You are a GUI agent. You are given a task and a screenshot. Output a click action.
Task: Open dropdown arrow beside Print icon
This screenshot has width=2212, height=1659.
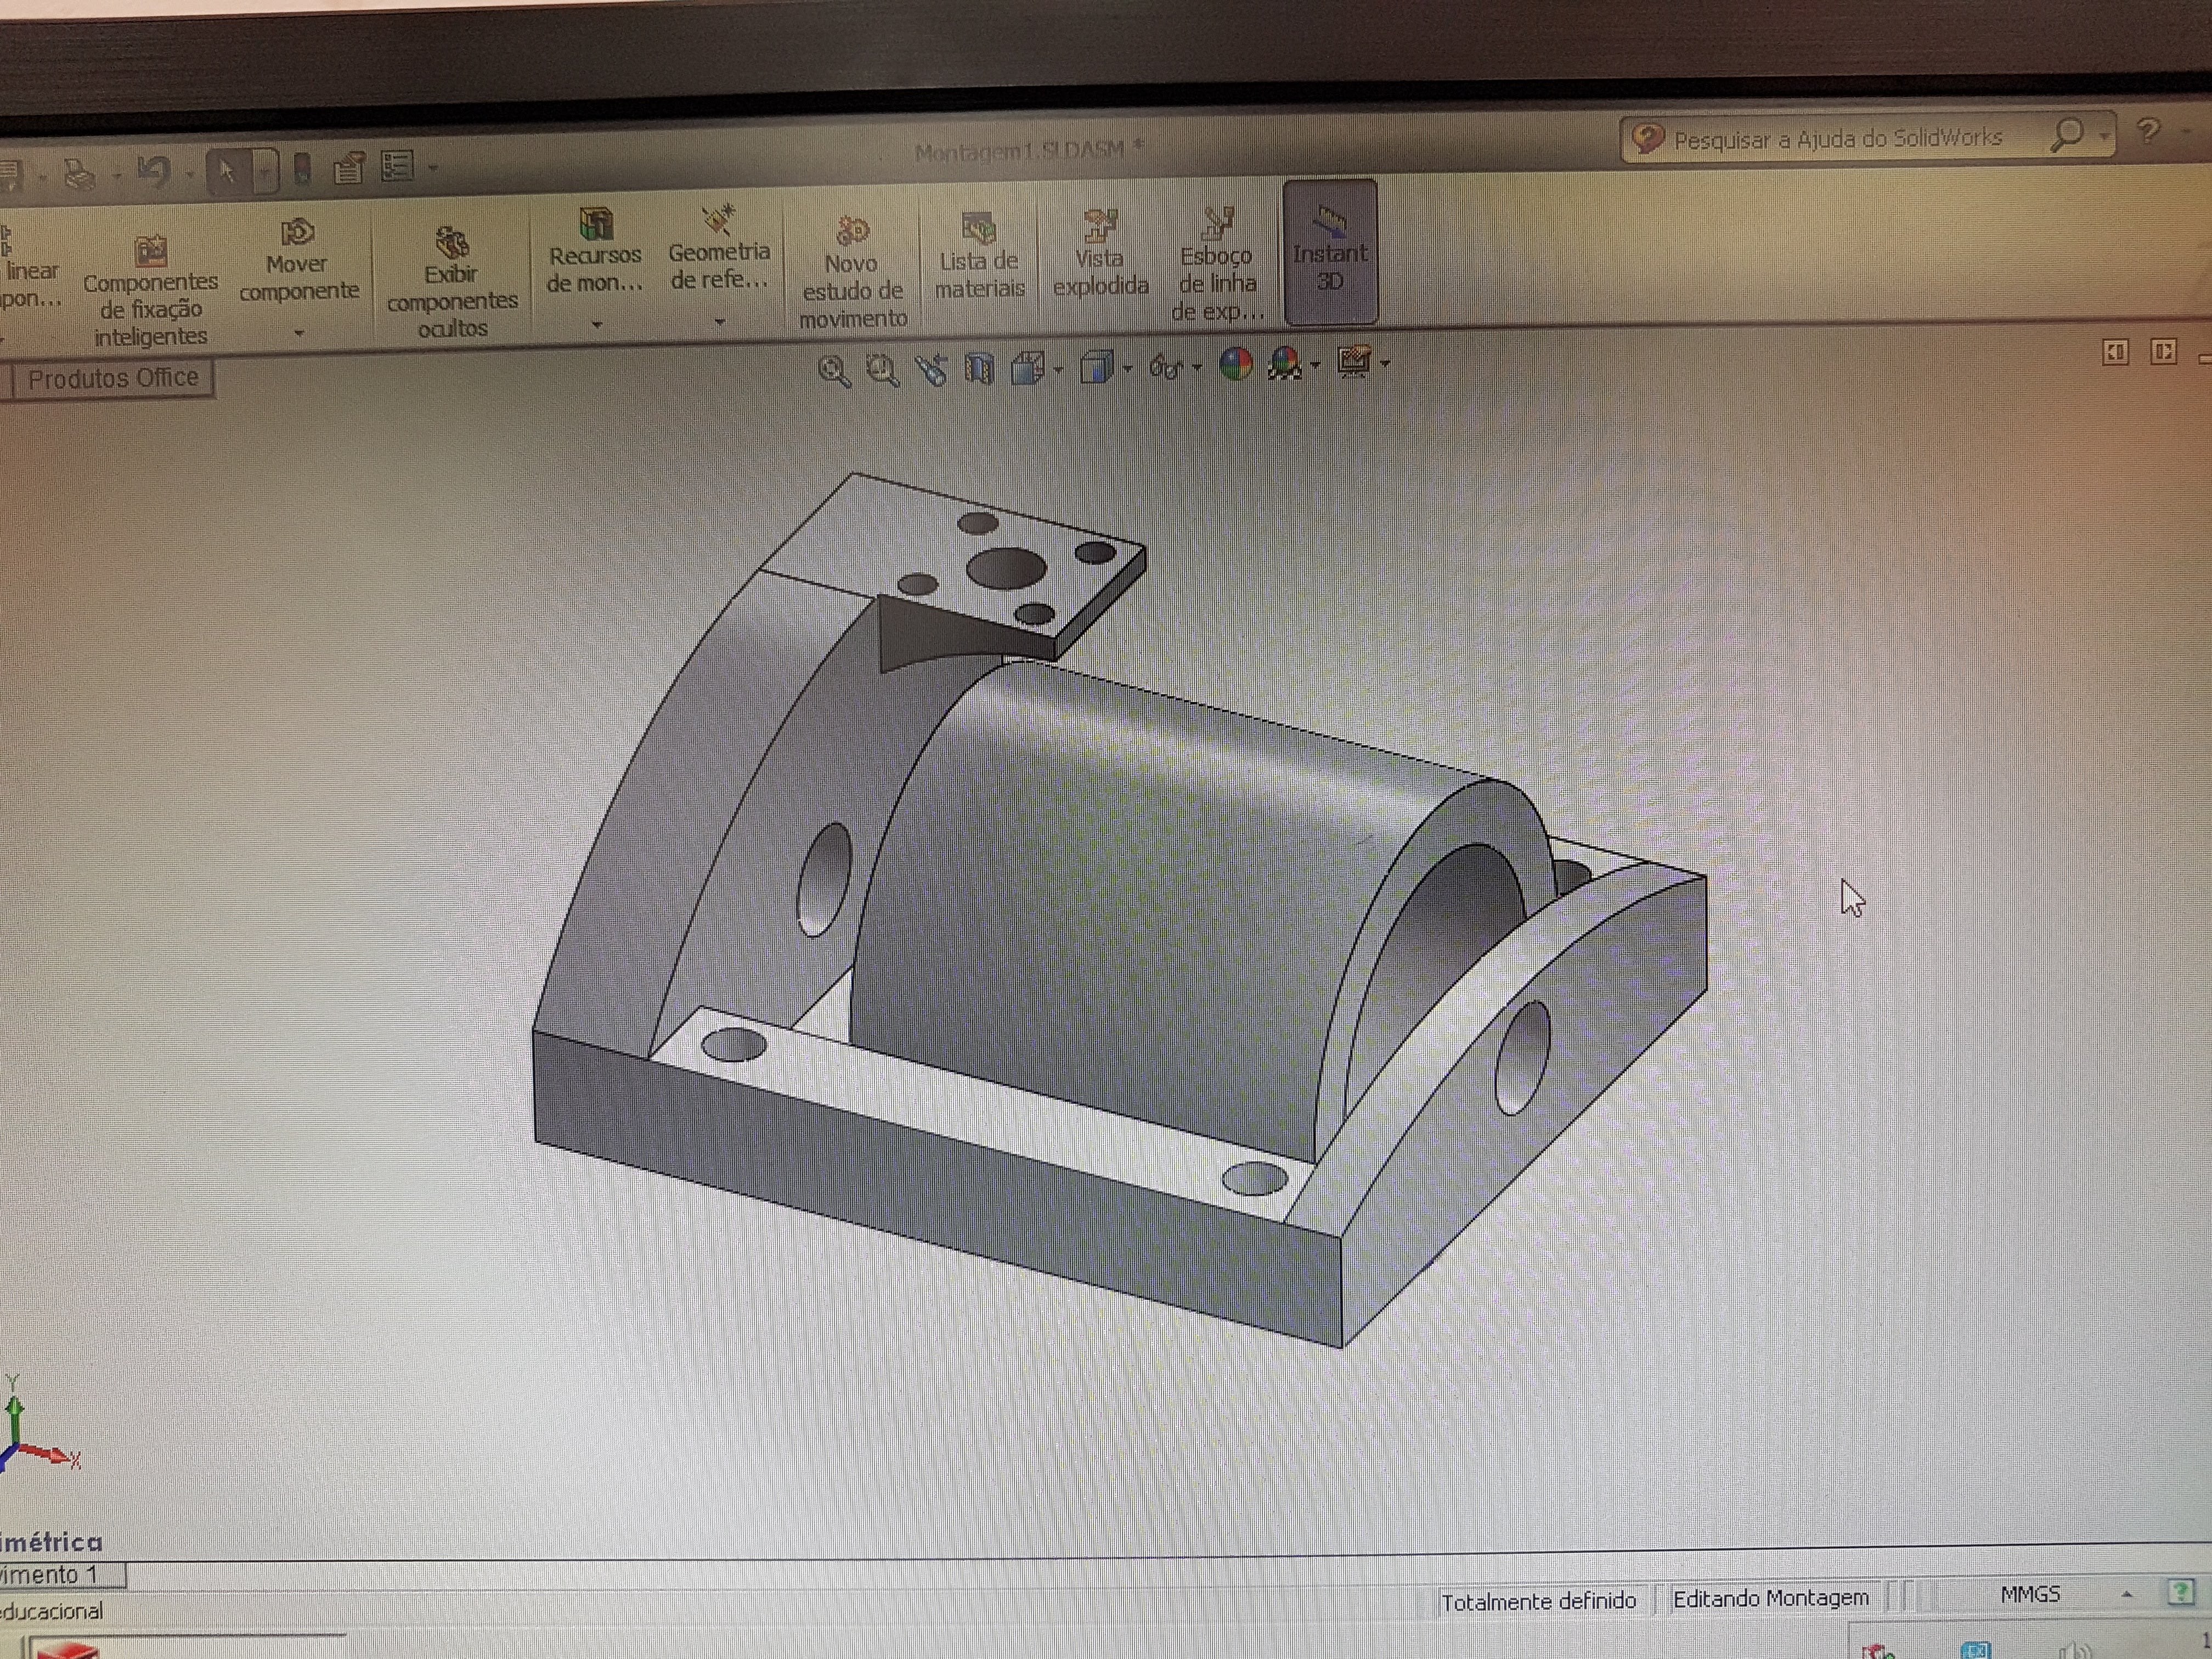(x=116, y=175)
